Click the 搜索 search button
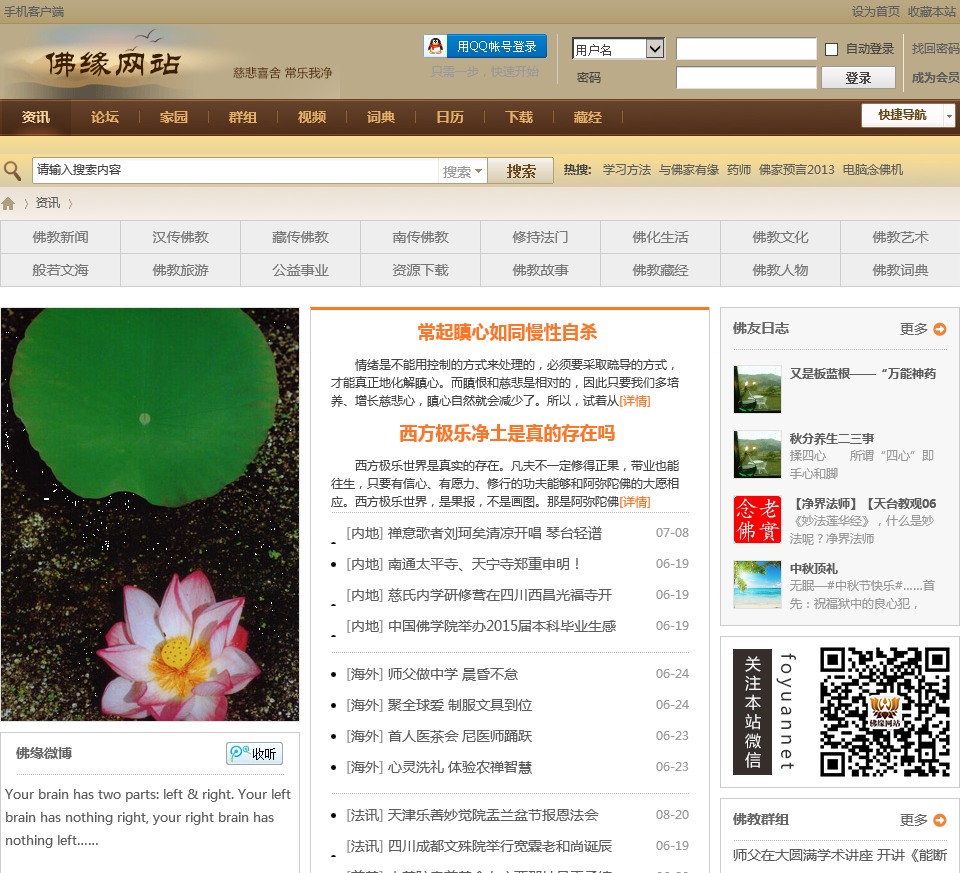Viewport: 960px width, 873px height. pyautogui.click(x=521, y=171)
